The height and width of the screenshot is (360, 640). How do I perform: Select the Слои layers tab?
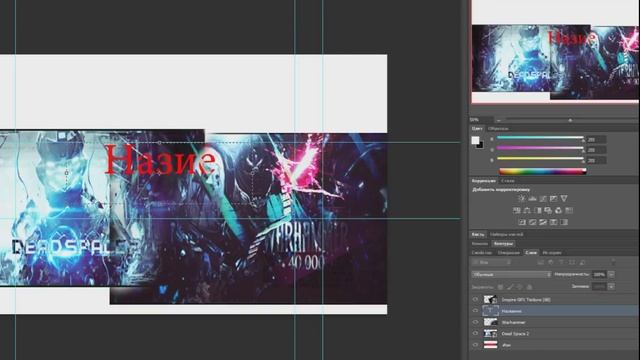[x=531, y=253]
